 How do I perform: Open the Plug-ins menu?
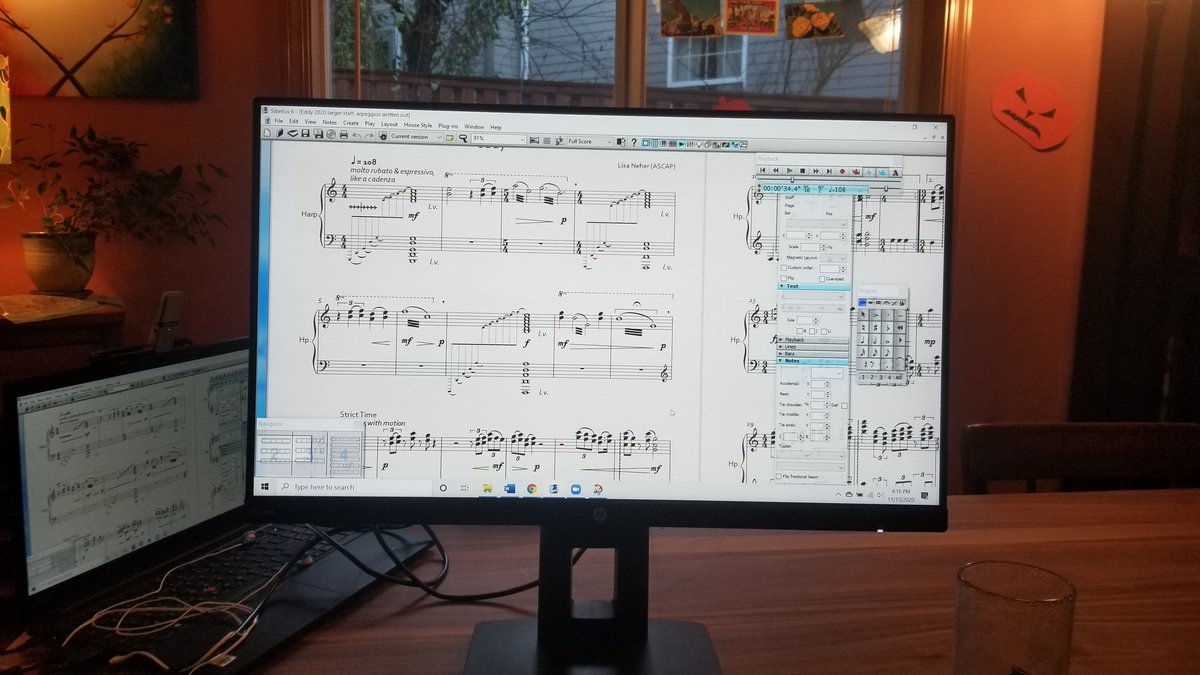point(449,124)
